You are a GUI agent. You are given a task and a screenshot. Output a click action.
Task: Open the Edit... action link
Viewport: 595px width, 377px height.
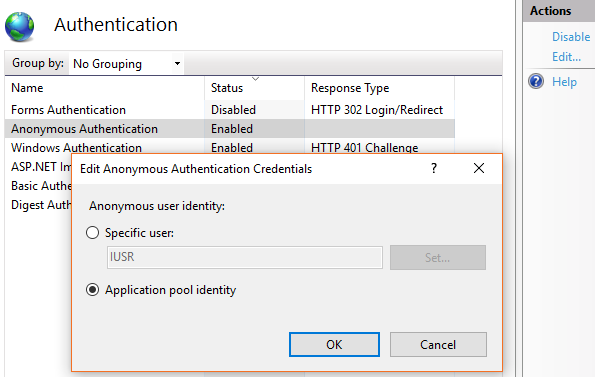click(566, 57)
